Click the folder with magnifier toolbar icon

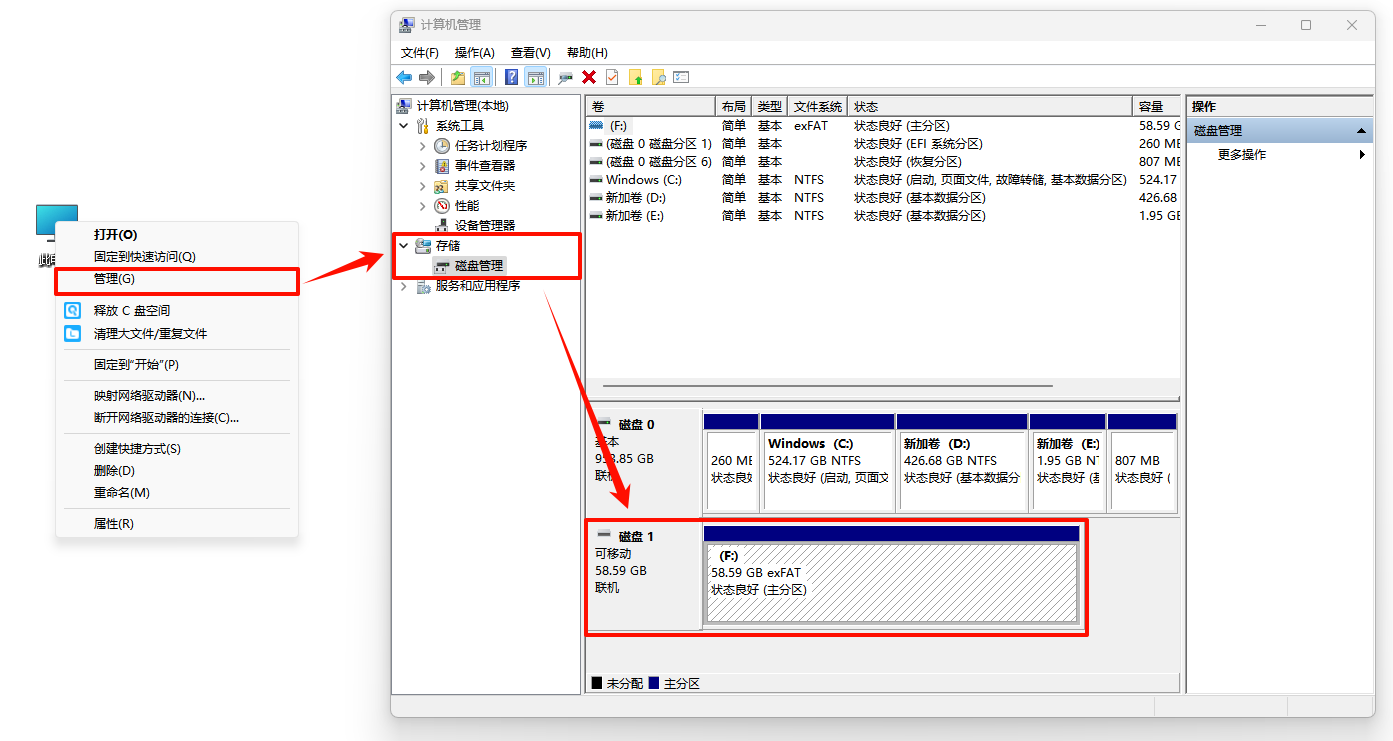click(x=658, y=78)
